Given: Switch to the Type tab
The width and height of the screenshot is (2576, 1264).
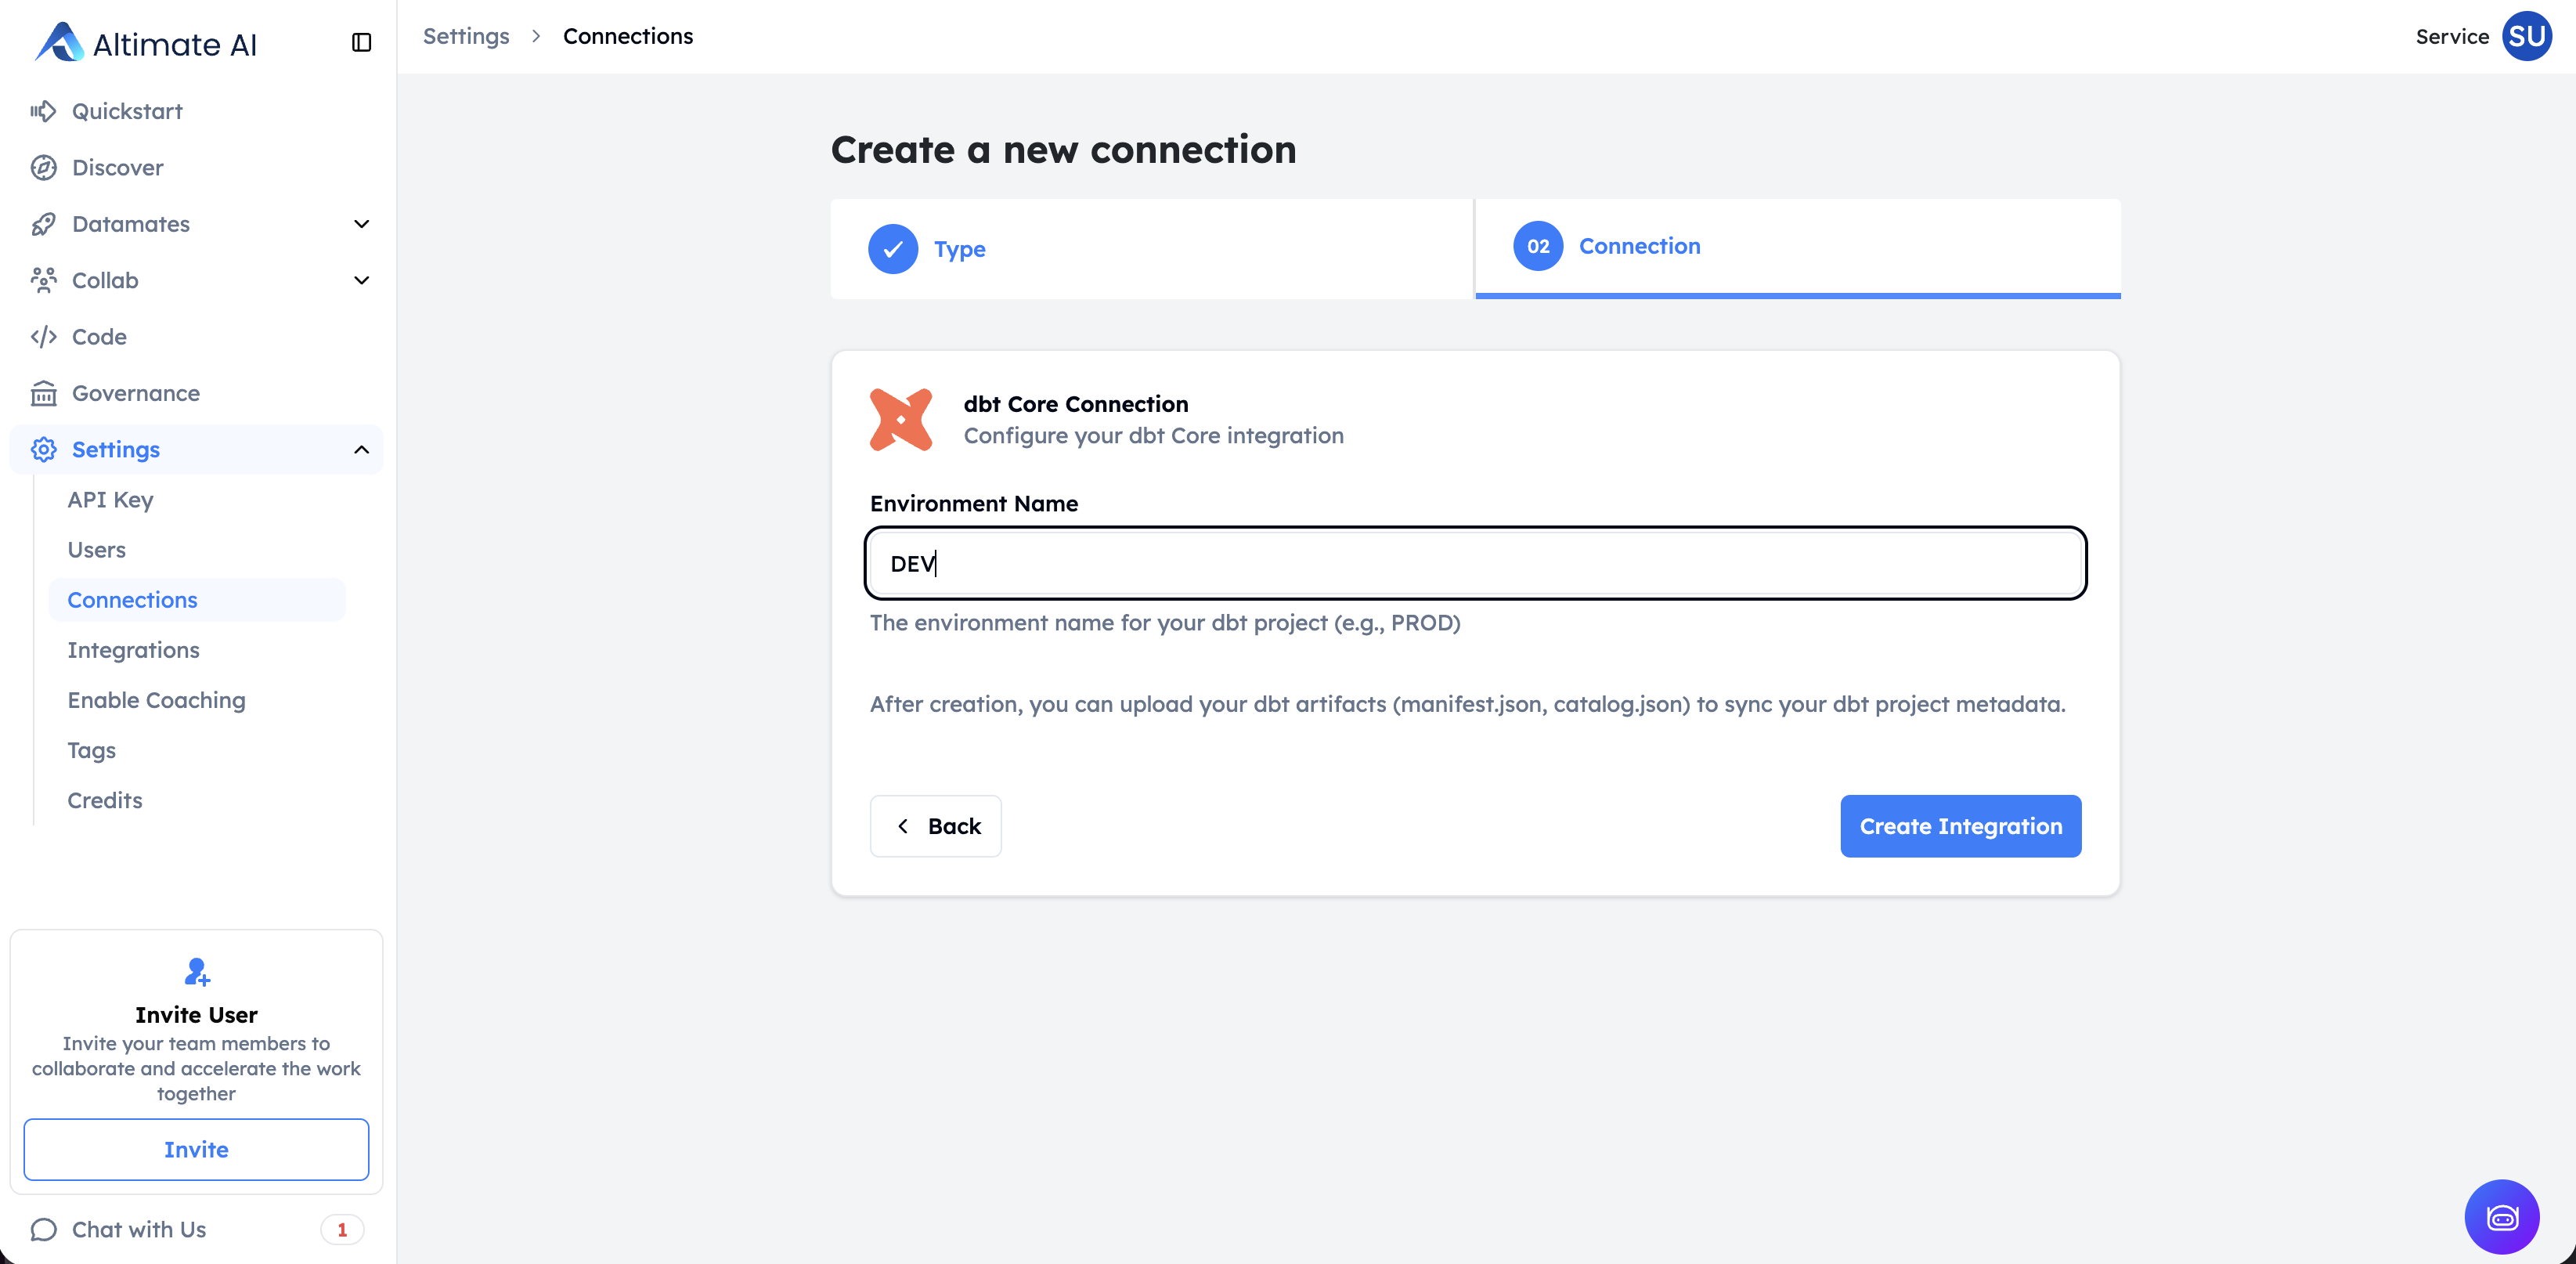Looking at the screenshot, I should pos(959,249).
